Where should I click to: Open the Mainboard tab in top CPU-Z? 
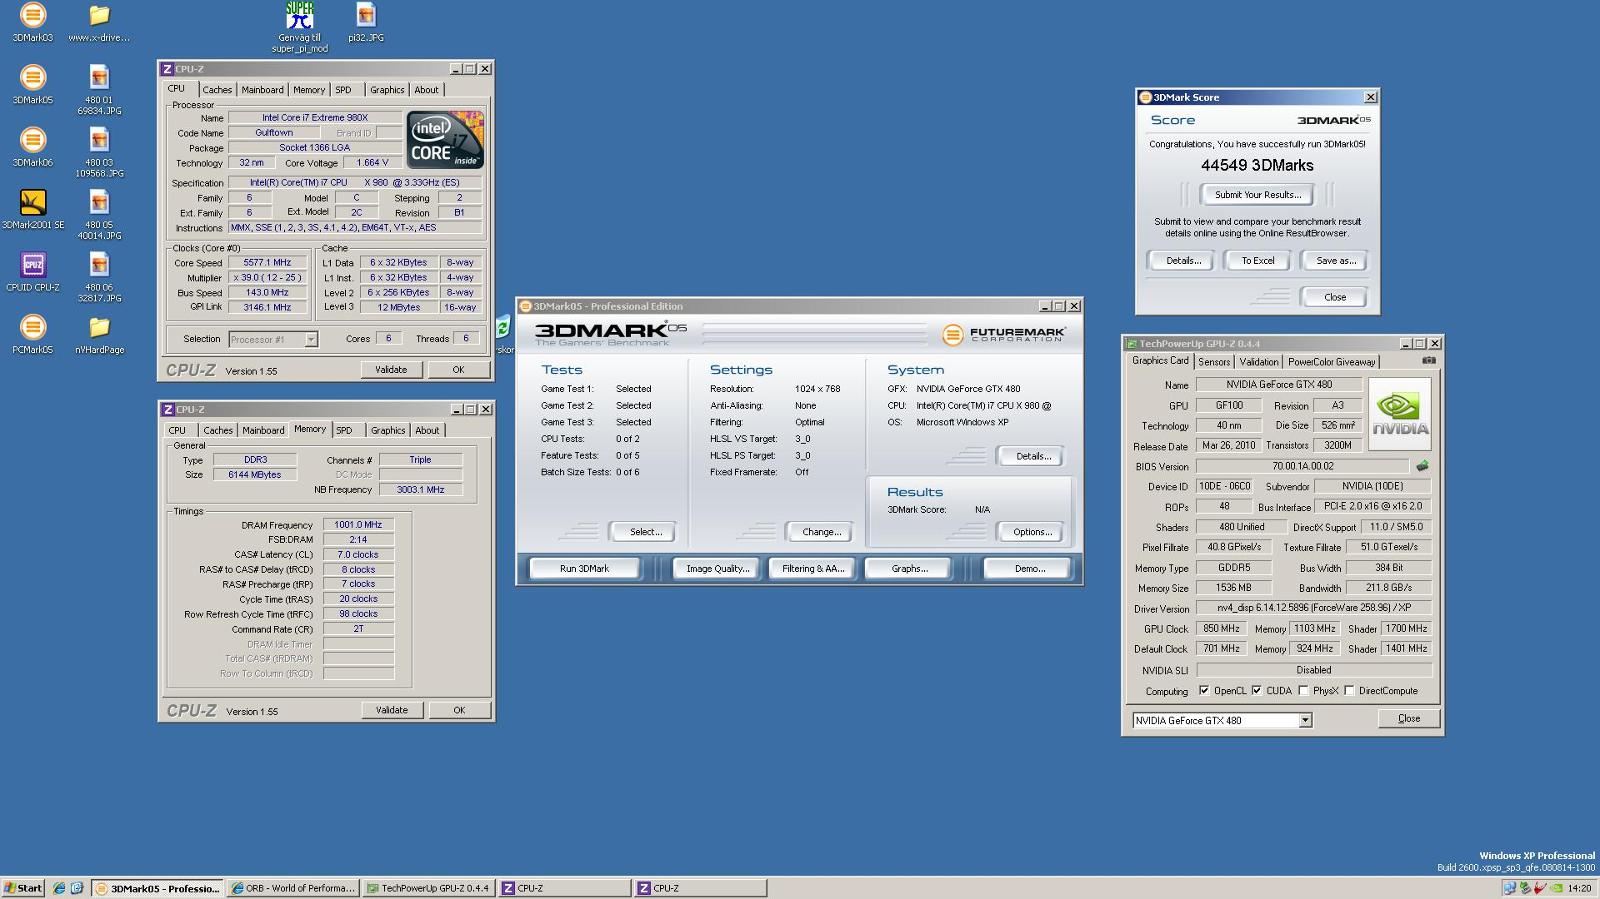click(262, 90)
